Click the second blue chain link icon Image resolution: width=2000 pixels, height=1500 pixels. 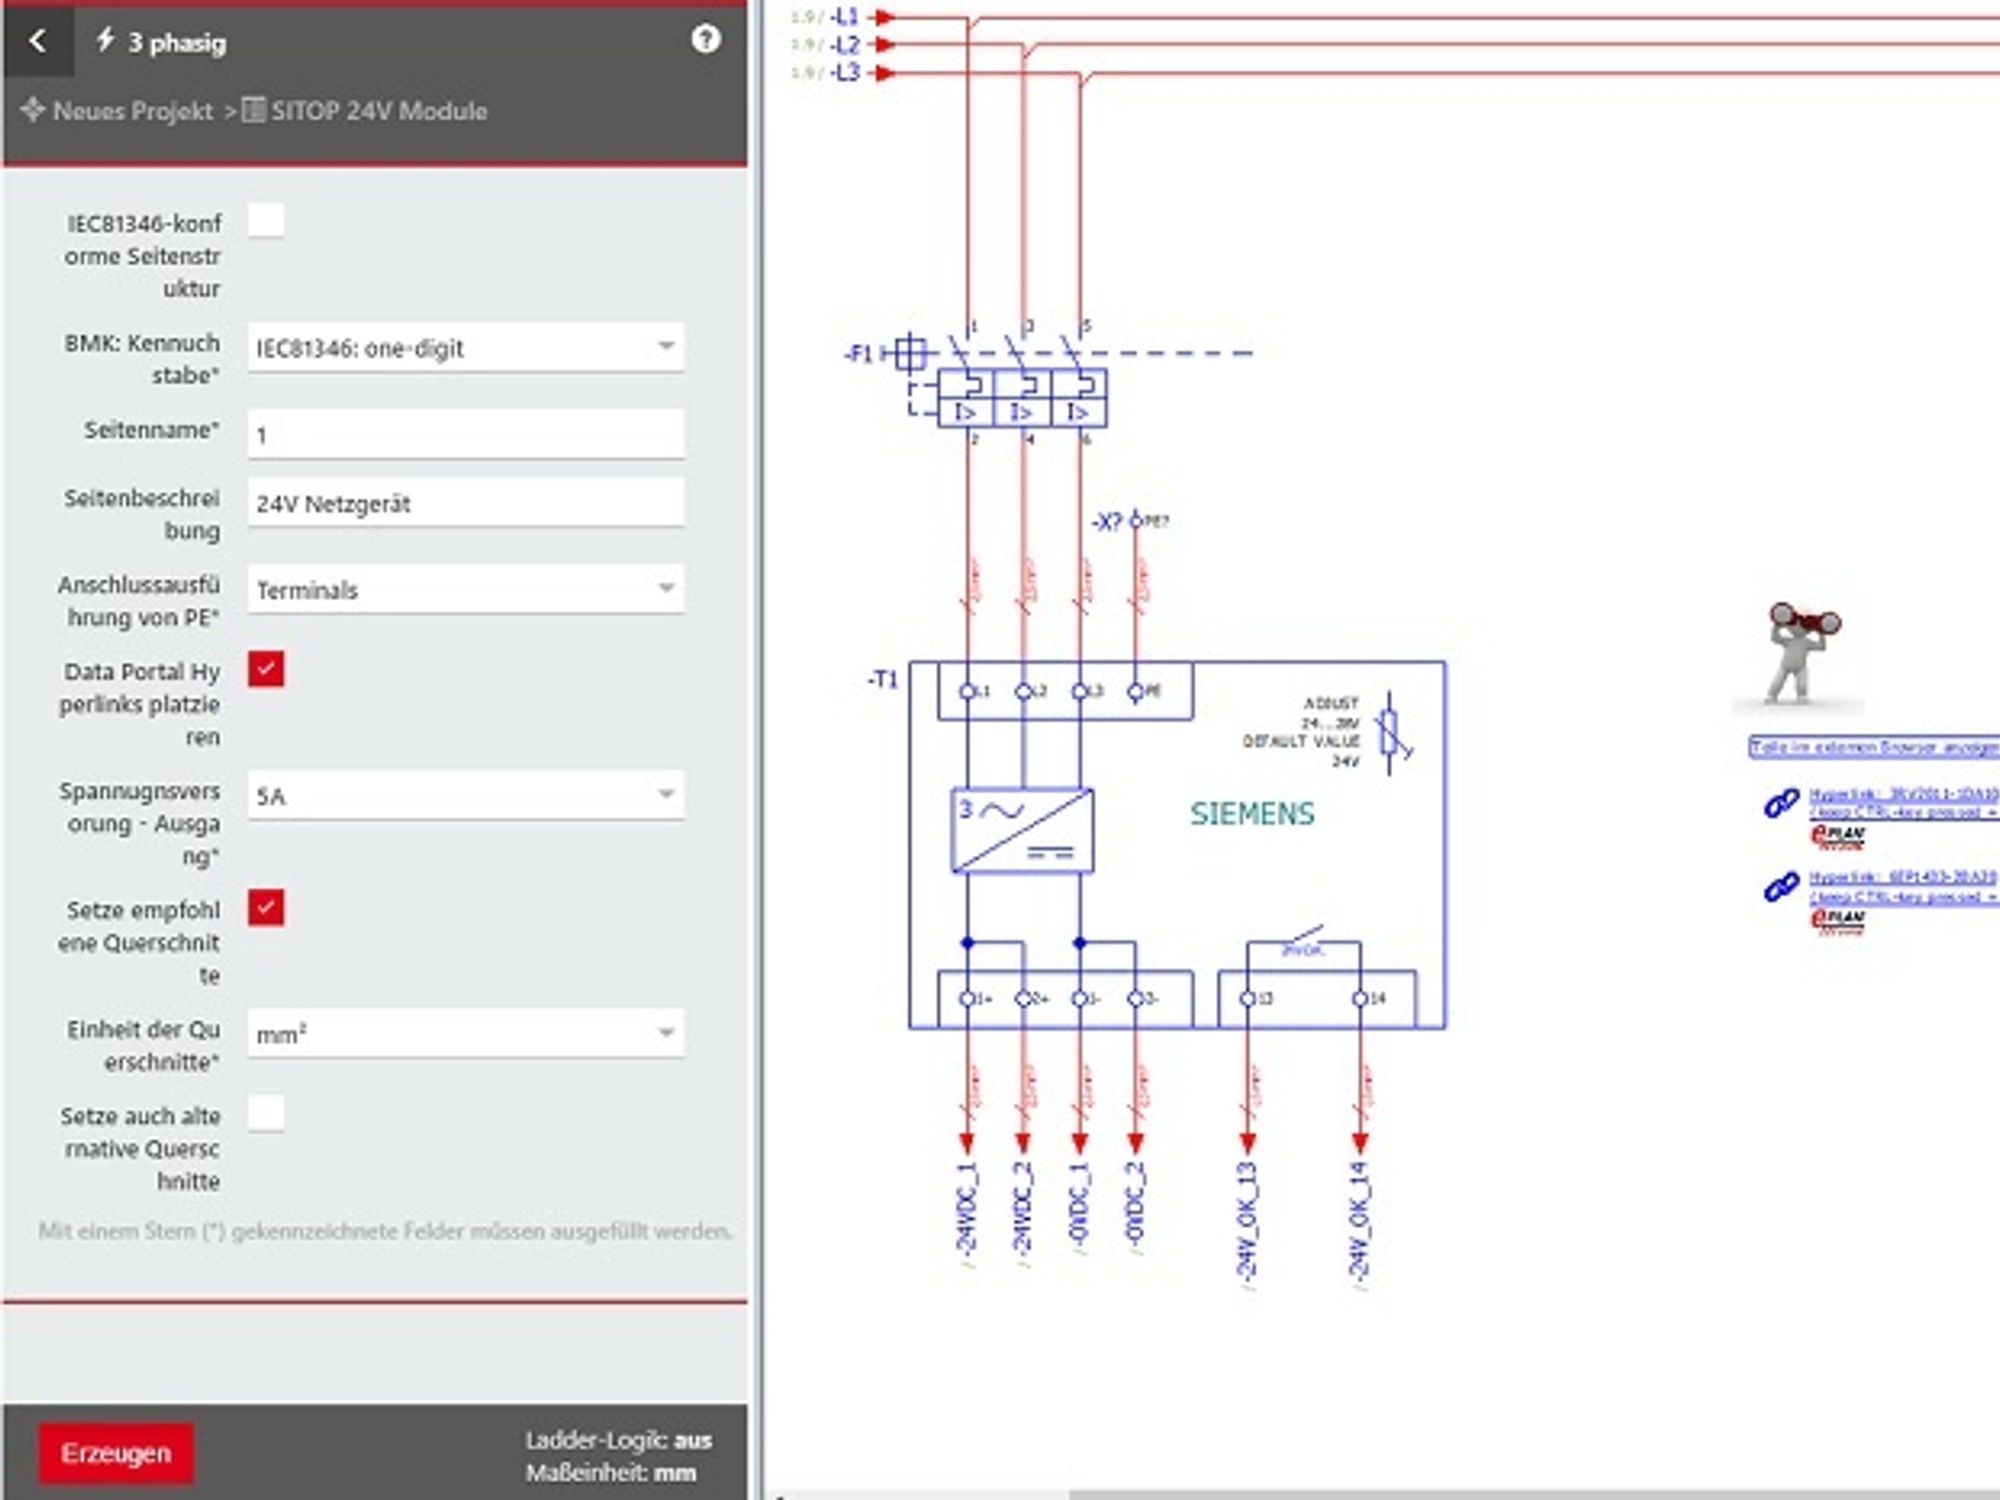point(1781,887)
